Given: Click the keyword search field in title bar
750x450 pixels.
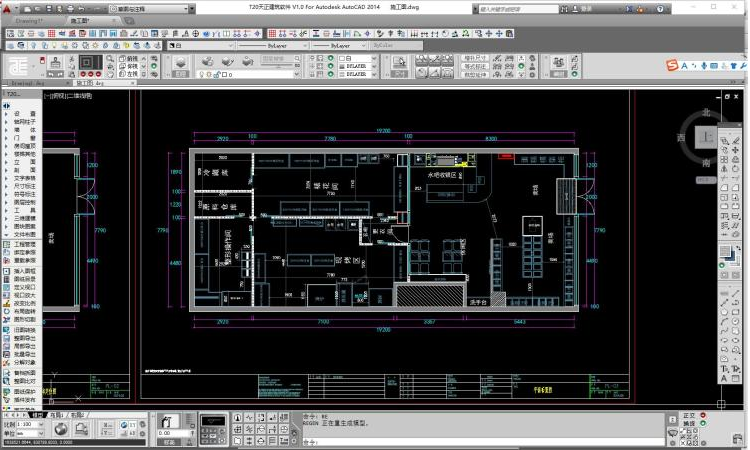Looking at the screenshot, I should (x=518, y=9).
